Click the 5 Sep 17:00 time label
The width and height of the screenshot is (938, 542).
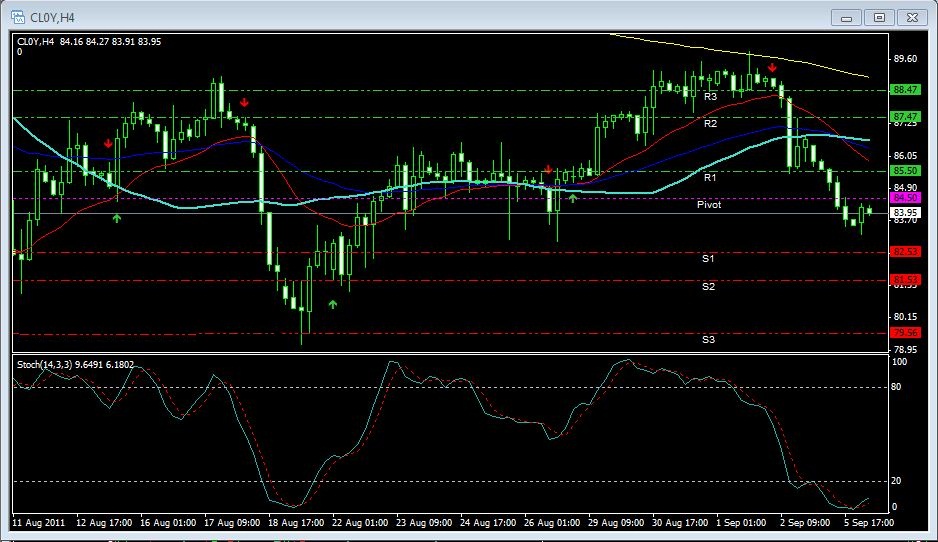coord(869,522)
